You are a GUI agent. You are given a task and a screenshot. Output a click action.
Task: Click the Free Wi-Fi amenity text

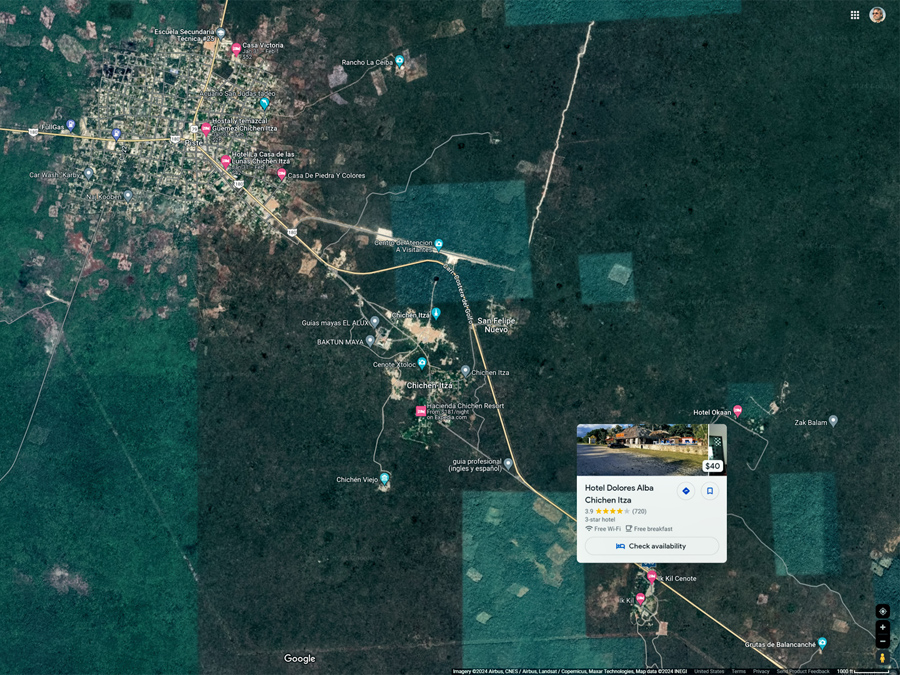click(607, 529)
